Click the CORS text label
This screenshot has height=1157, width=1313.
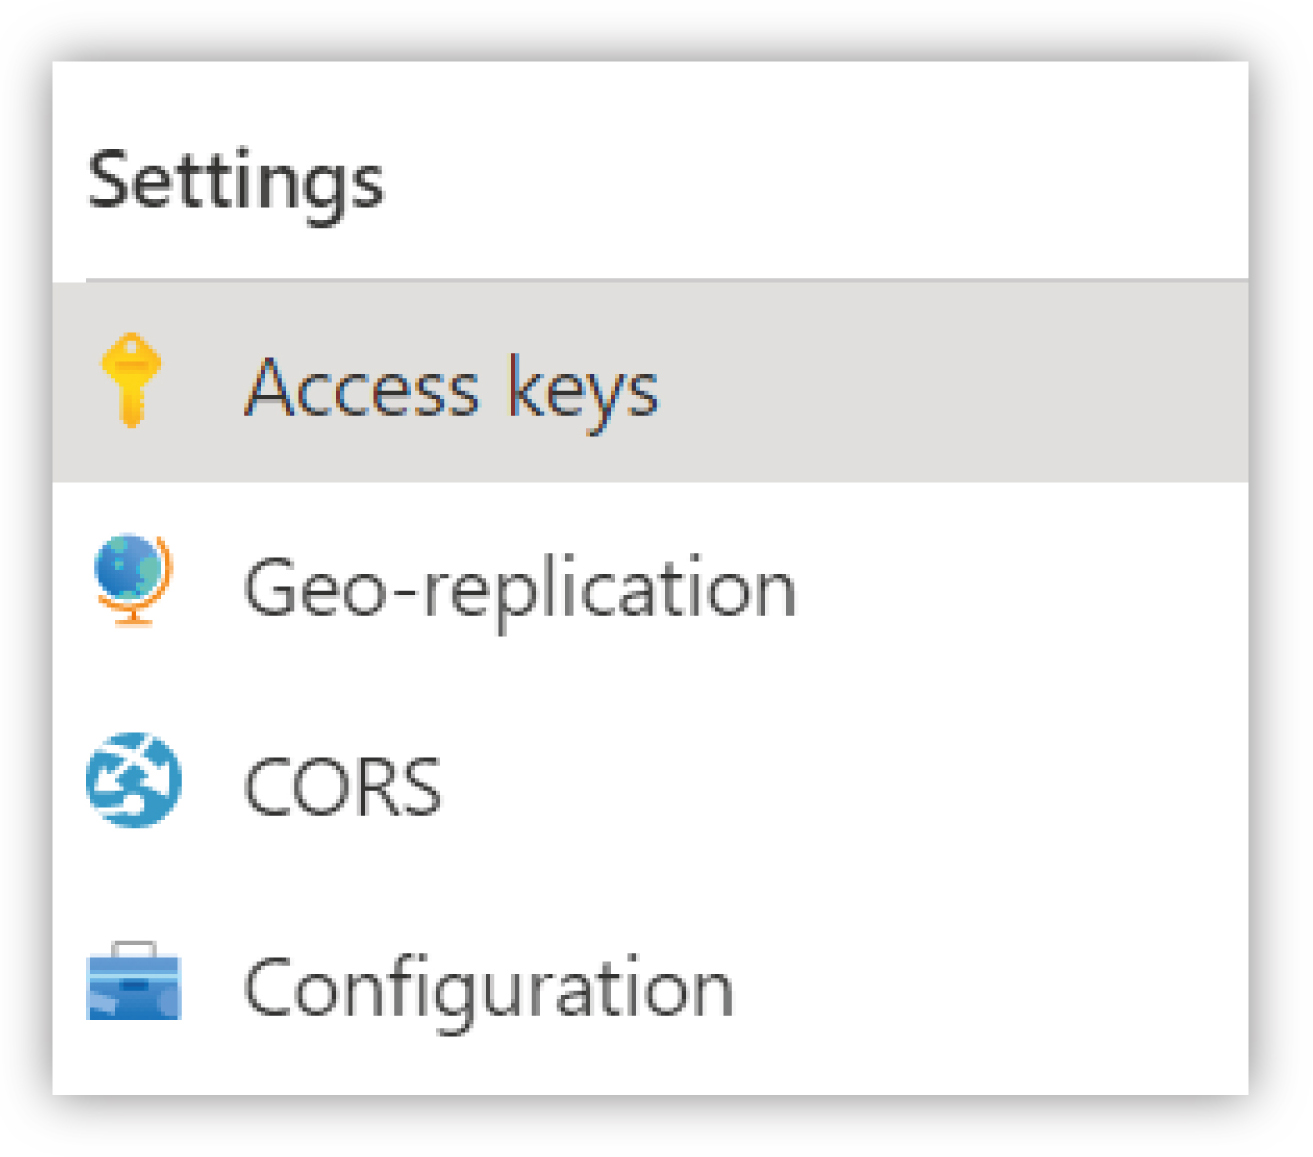[342, 786]
